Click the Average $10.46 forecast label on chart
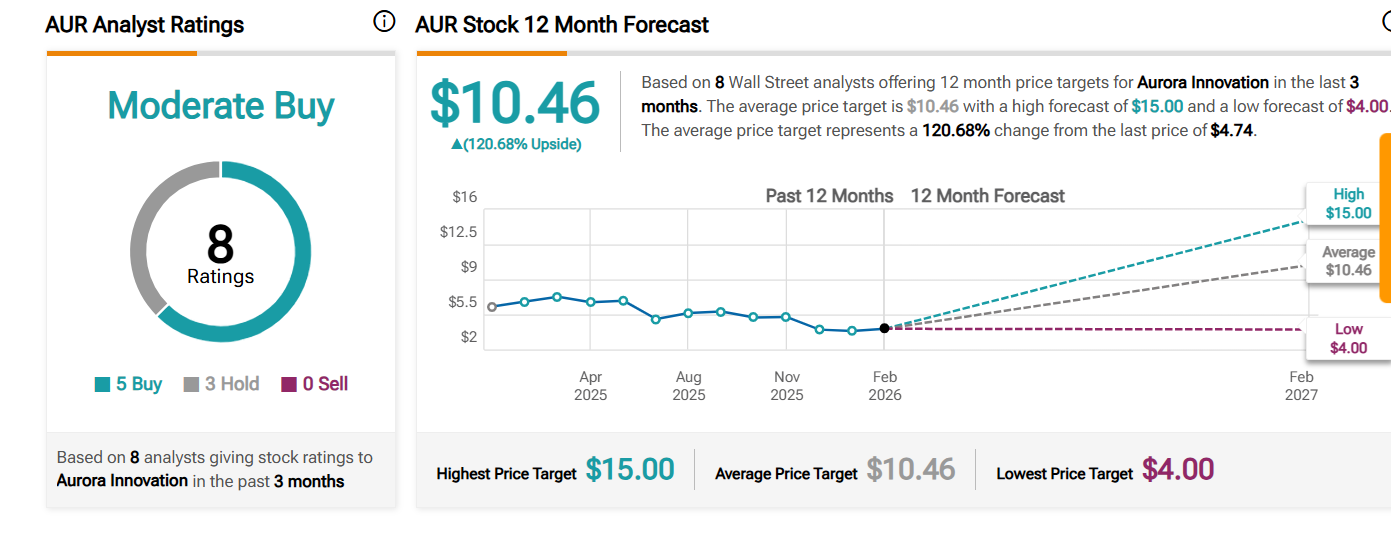The height and width of the screenshot is (547, 1391). (x=1347, y=261)
